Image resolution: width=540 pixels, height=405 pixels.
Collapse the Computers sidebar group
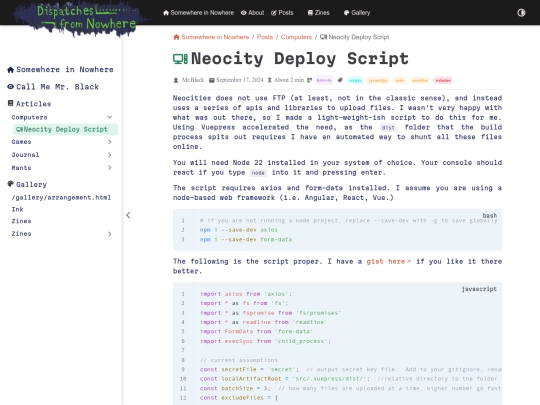[63, 117]
